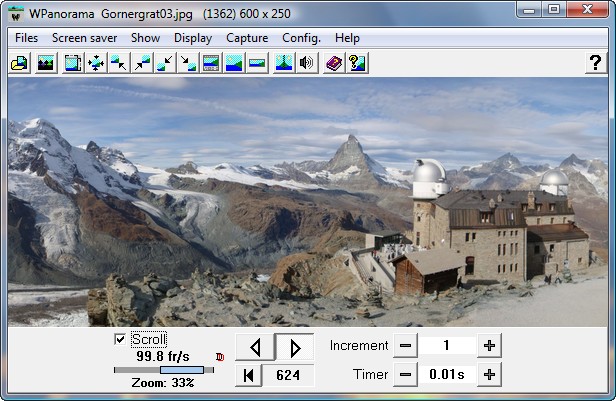616x401 pixels.
Task: Click the picture with tree icon
Action: (284, 63)
